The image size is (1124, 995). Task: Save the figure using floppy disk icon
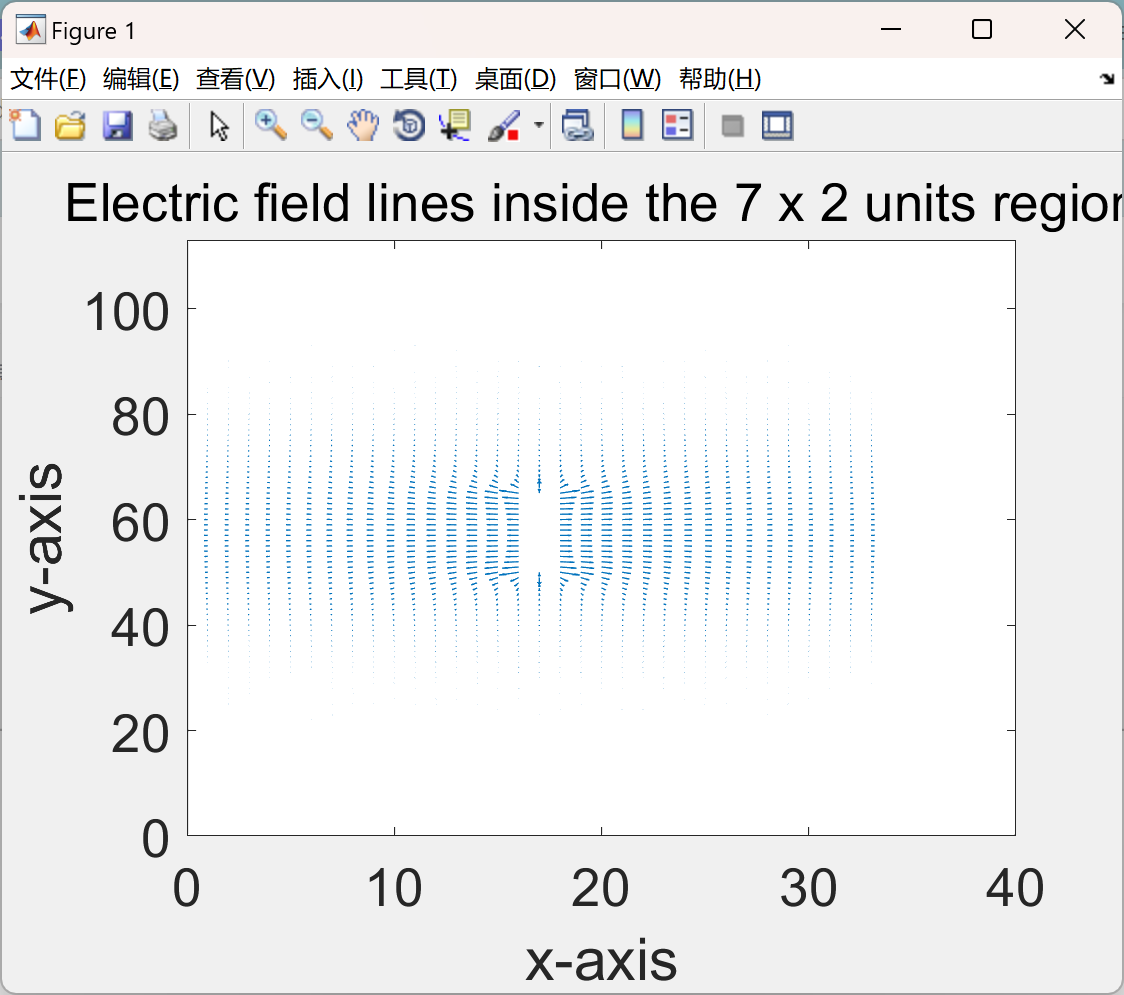(x=117, y=125)
